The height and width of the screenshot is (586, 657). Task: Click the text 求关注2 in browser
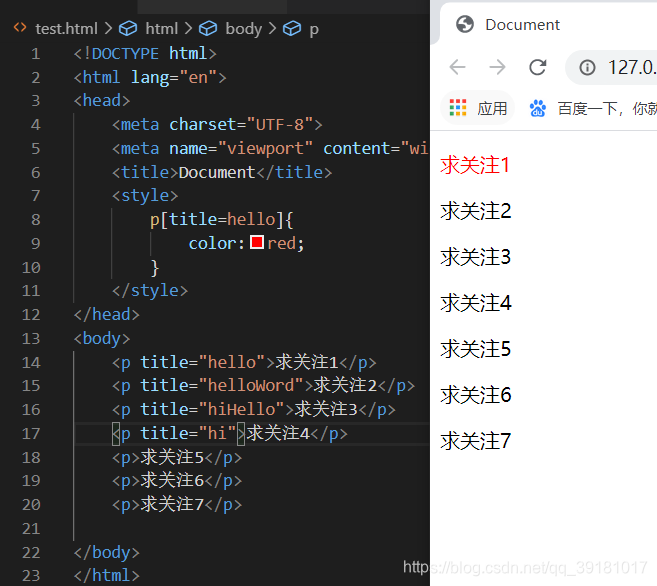click(476, 211)
